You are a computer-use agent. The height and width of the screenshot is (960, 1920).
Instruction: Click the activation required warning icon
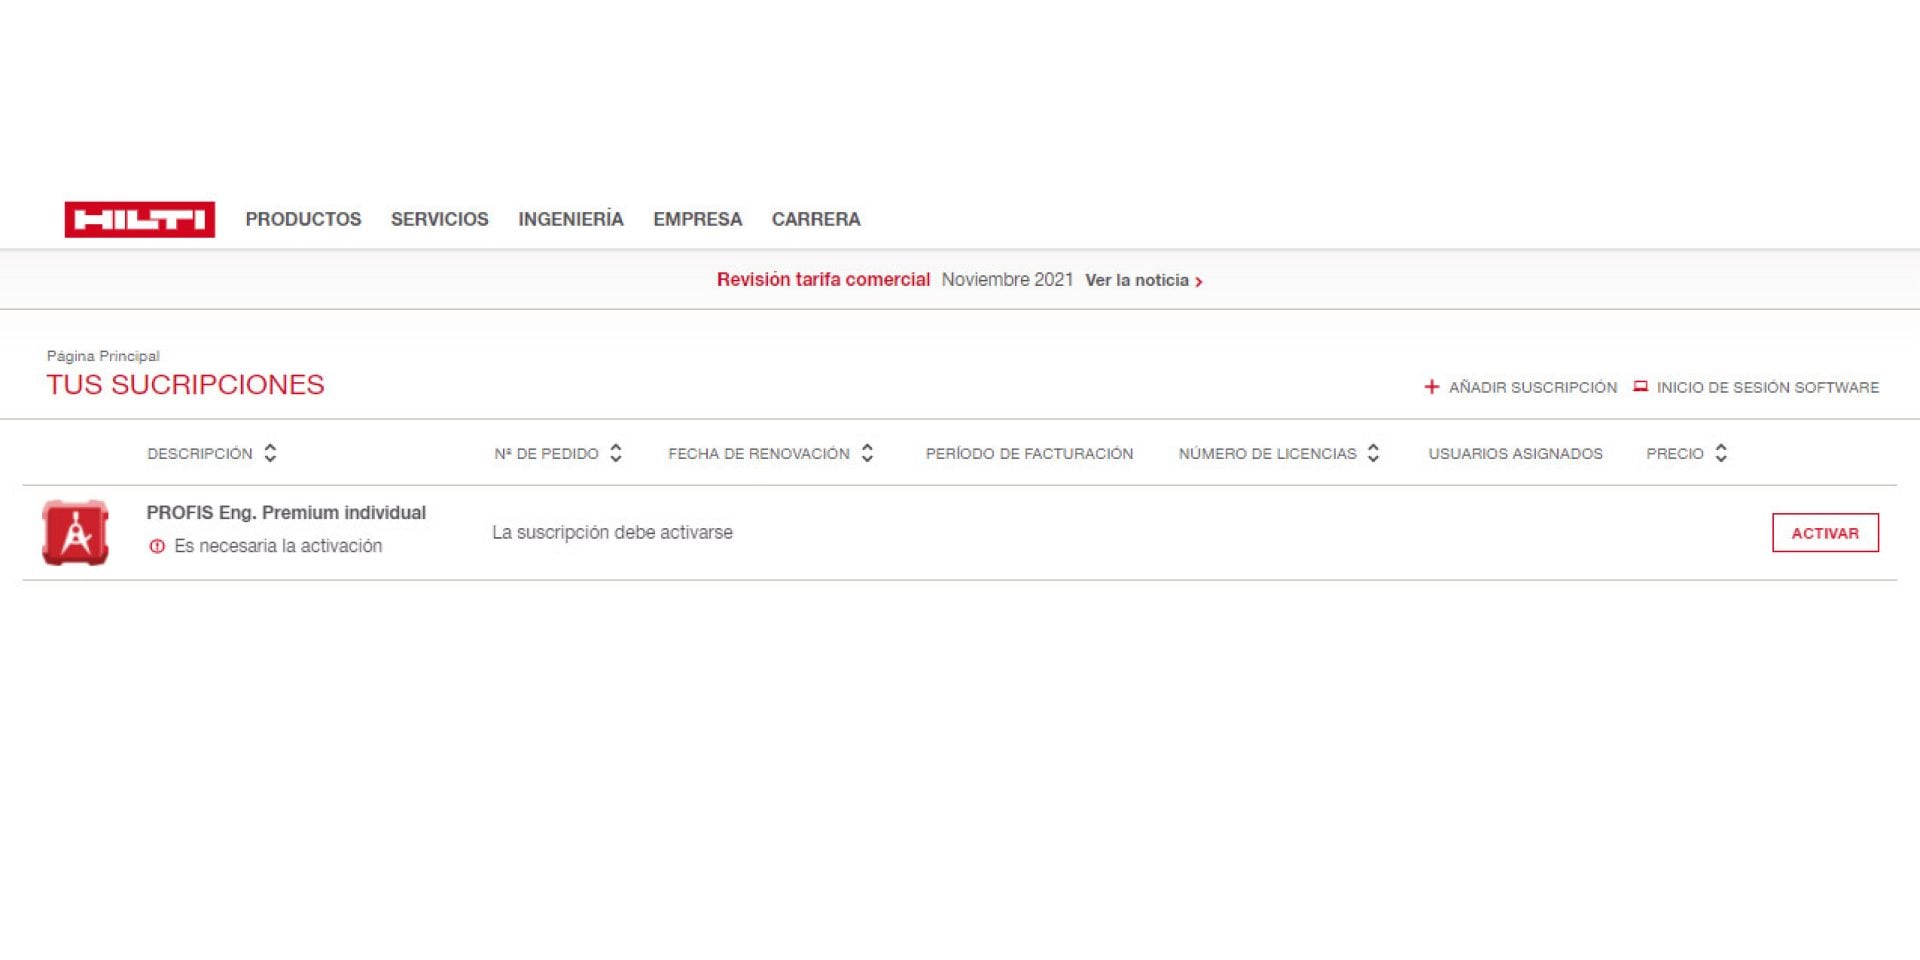point(157,546)
